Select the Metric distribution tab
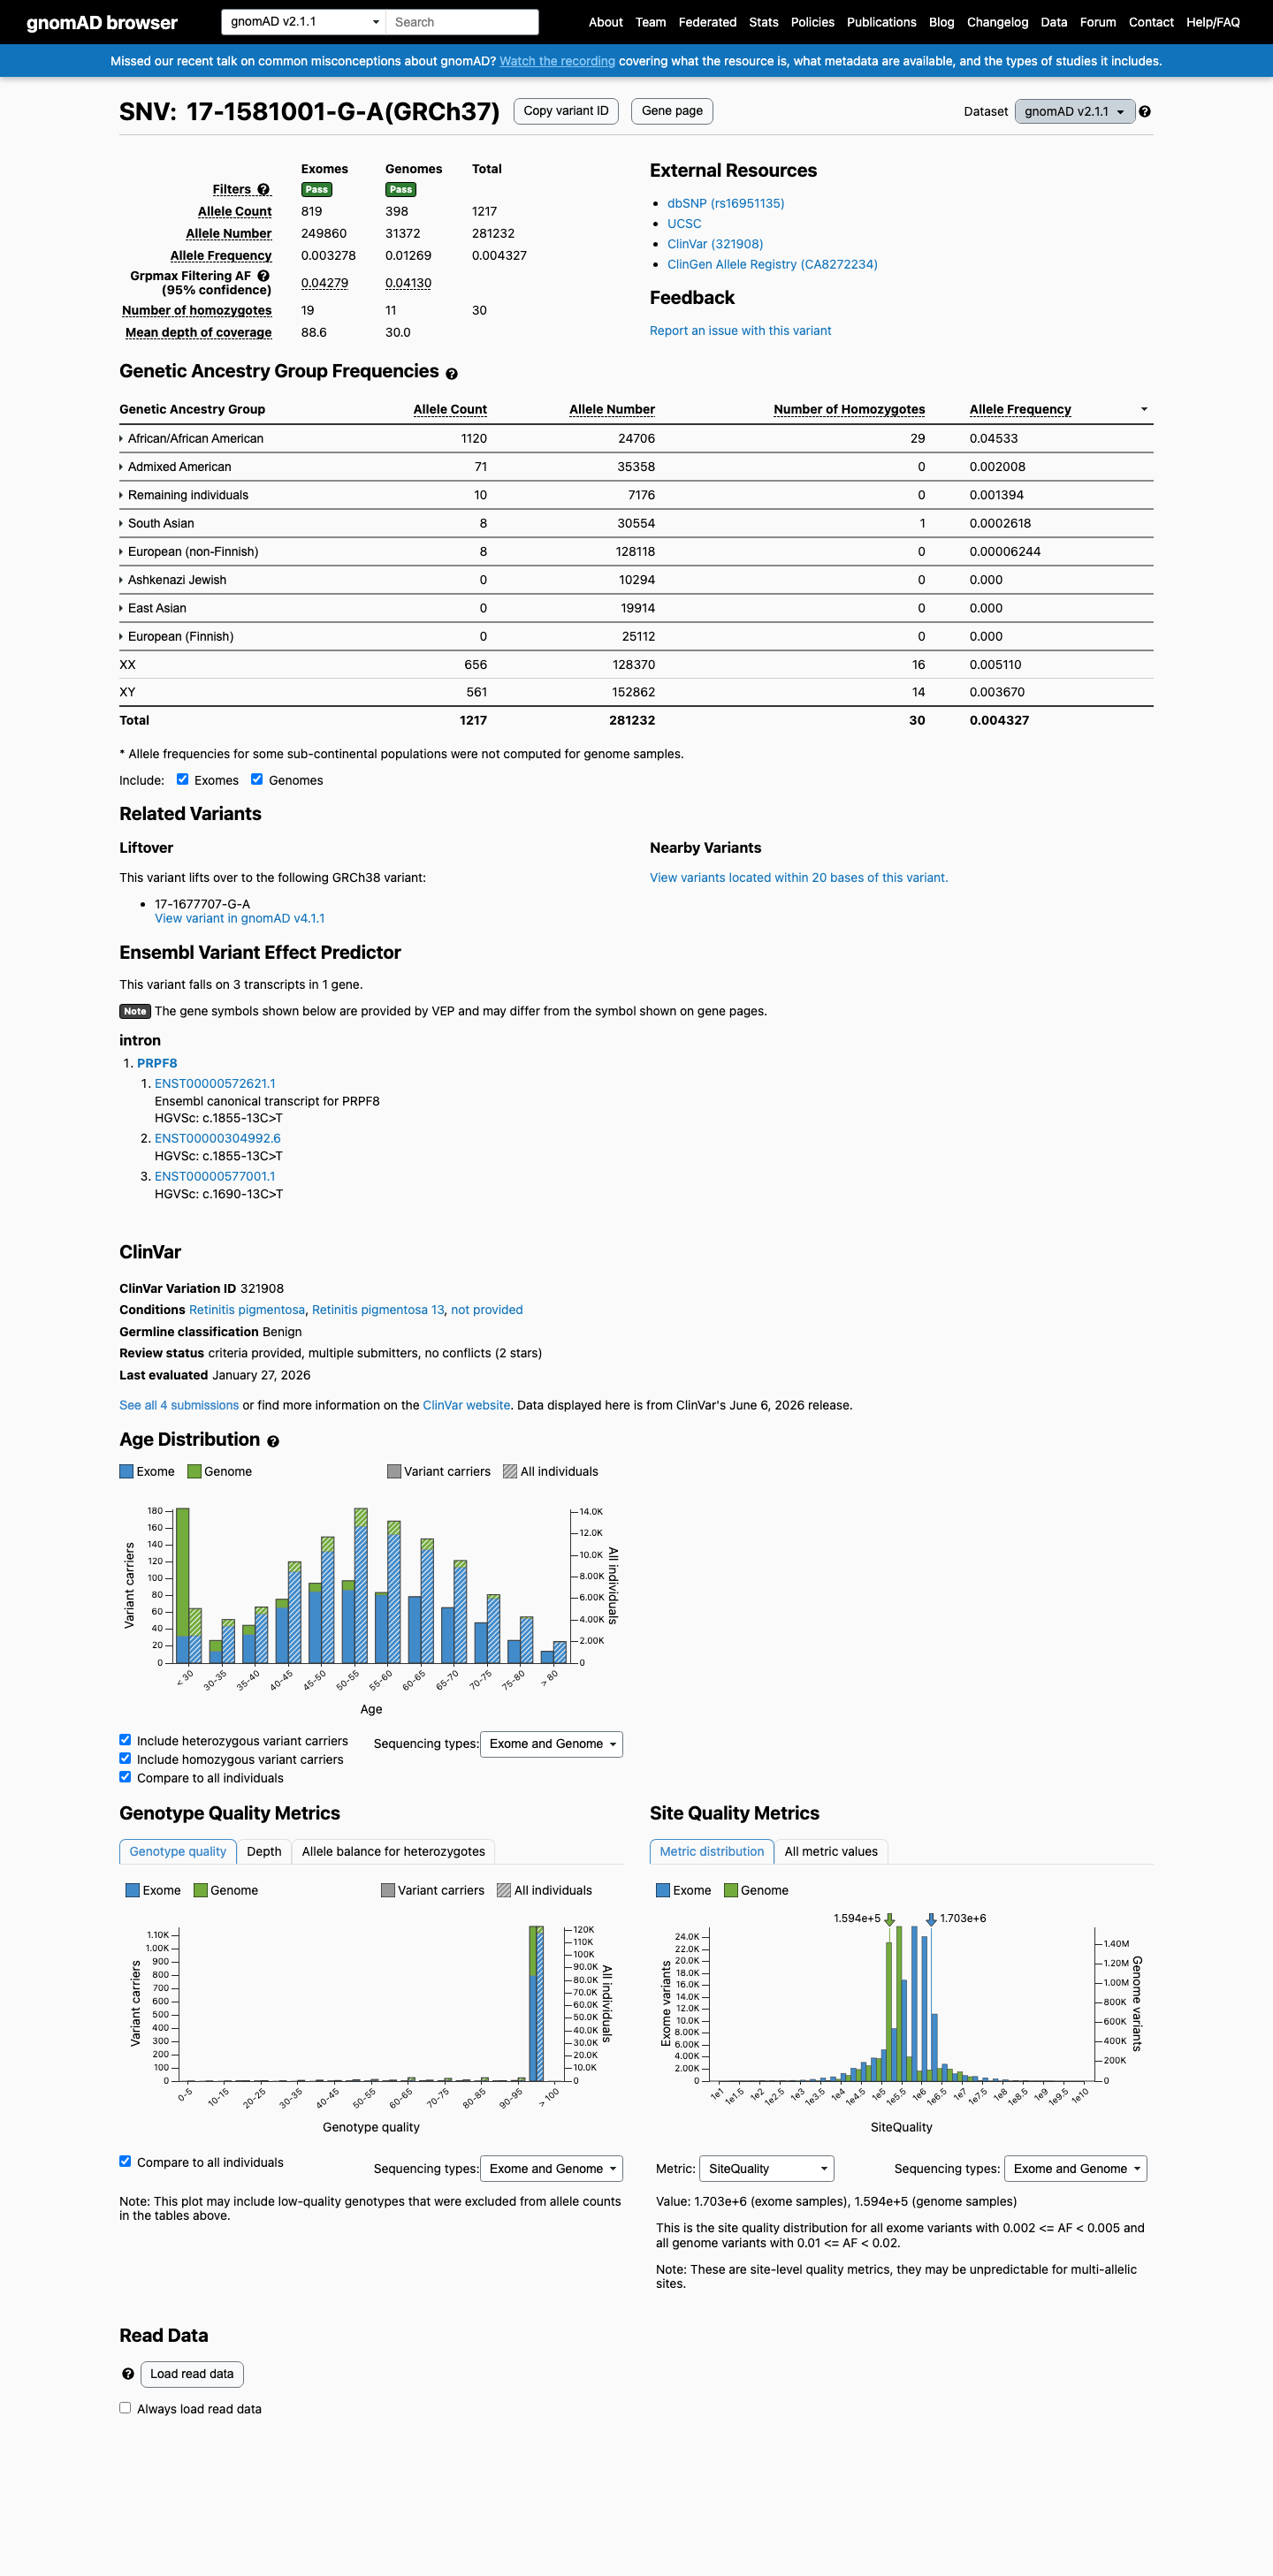This screenshot has width=1273, height=2576. pos(712,1852)
